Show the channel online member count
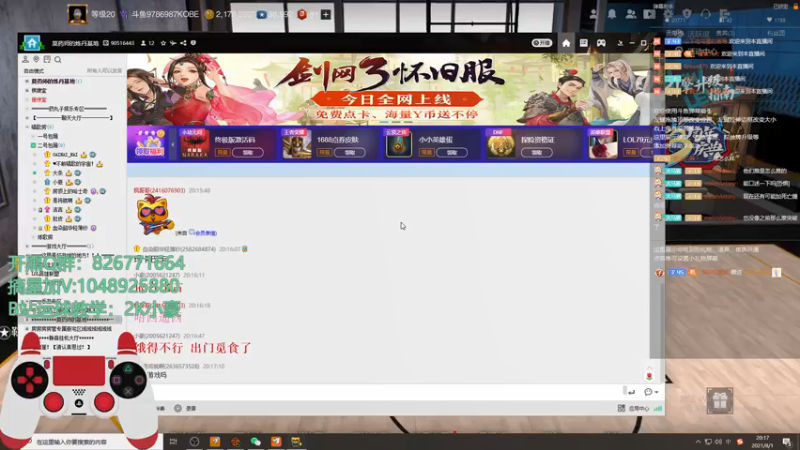The width and height of the screenshot is (800, 450). point(147,43)
